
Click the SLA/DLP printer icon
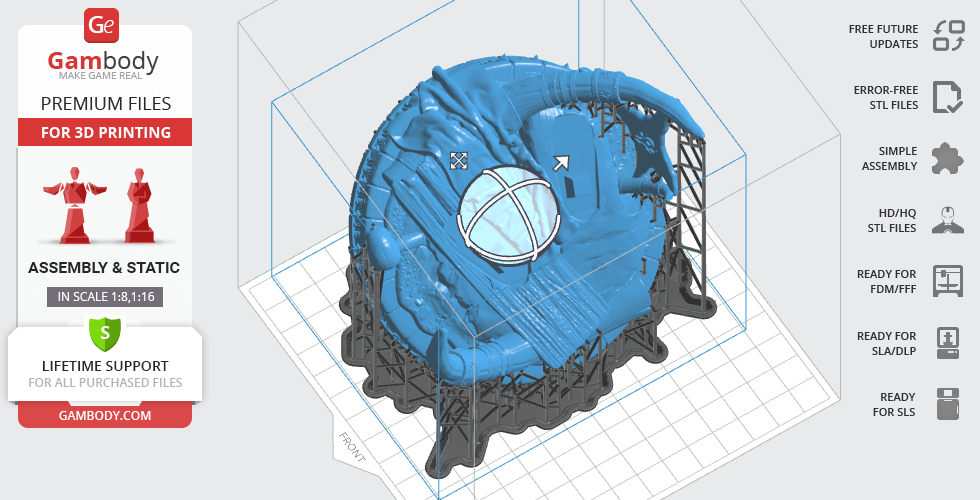click(947, 342)
